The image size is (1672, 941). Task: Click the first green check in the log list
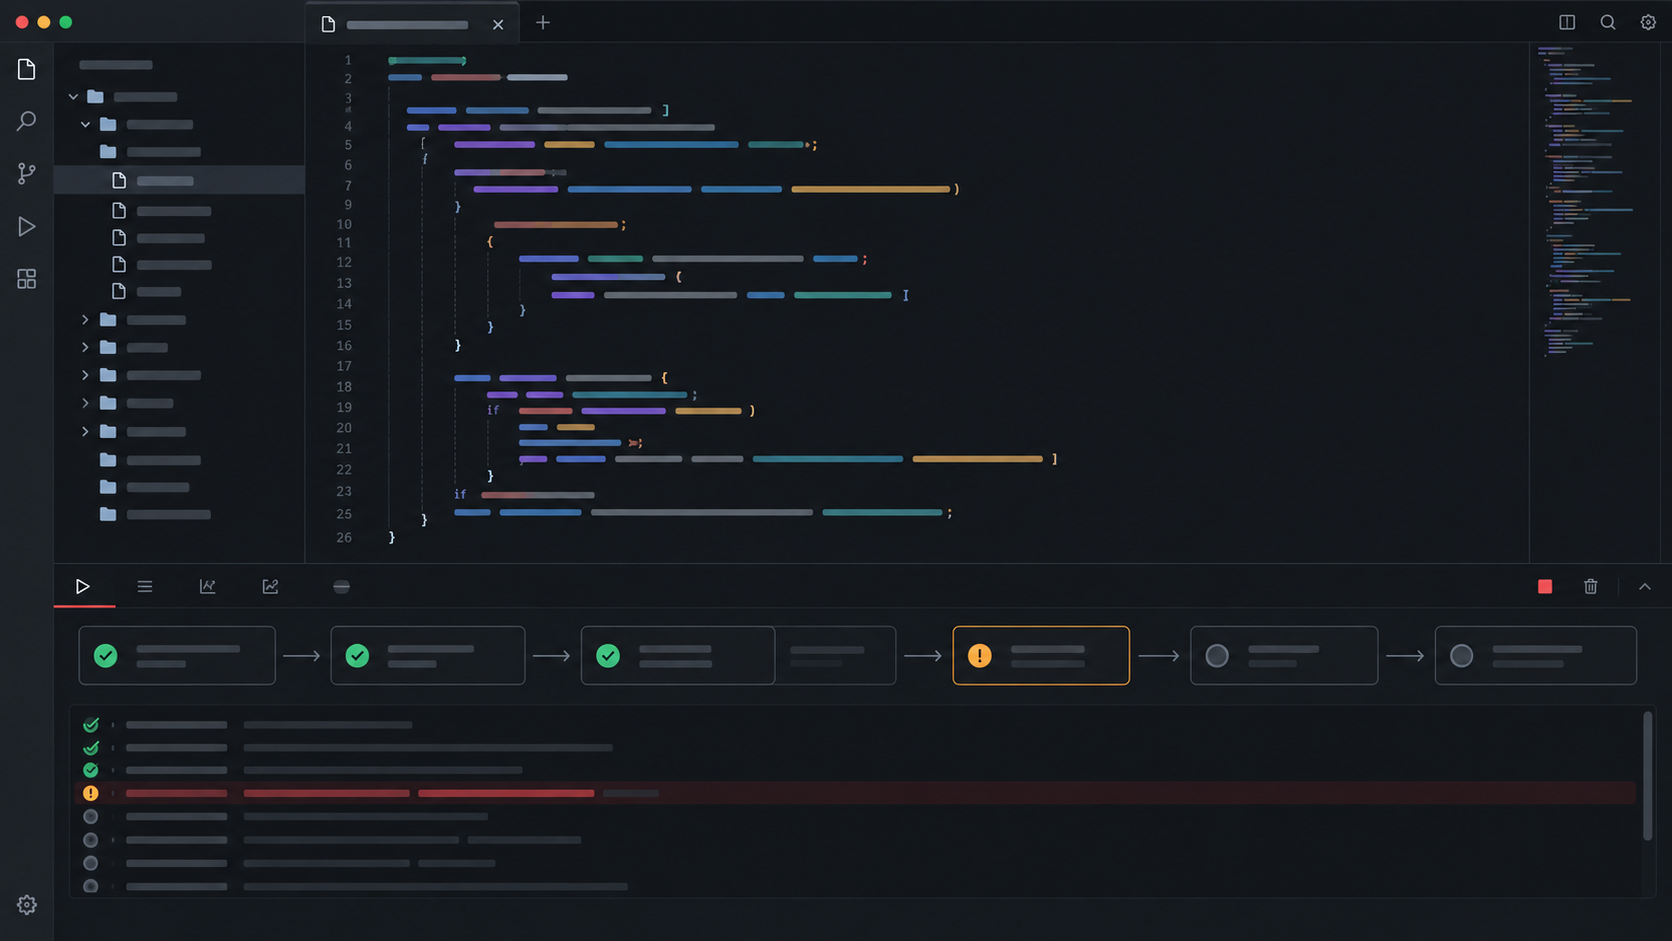91,725
